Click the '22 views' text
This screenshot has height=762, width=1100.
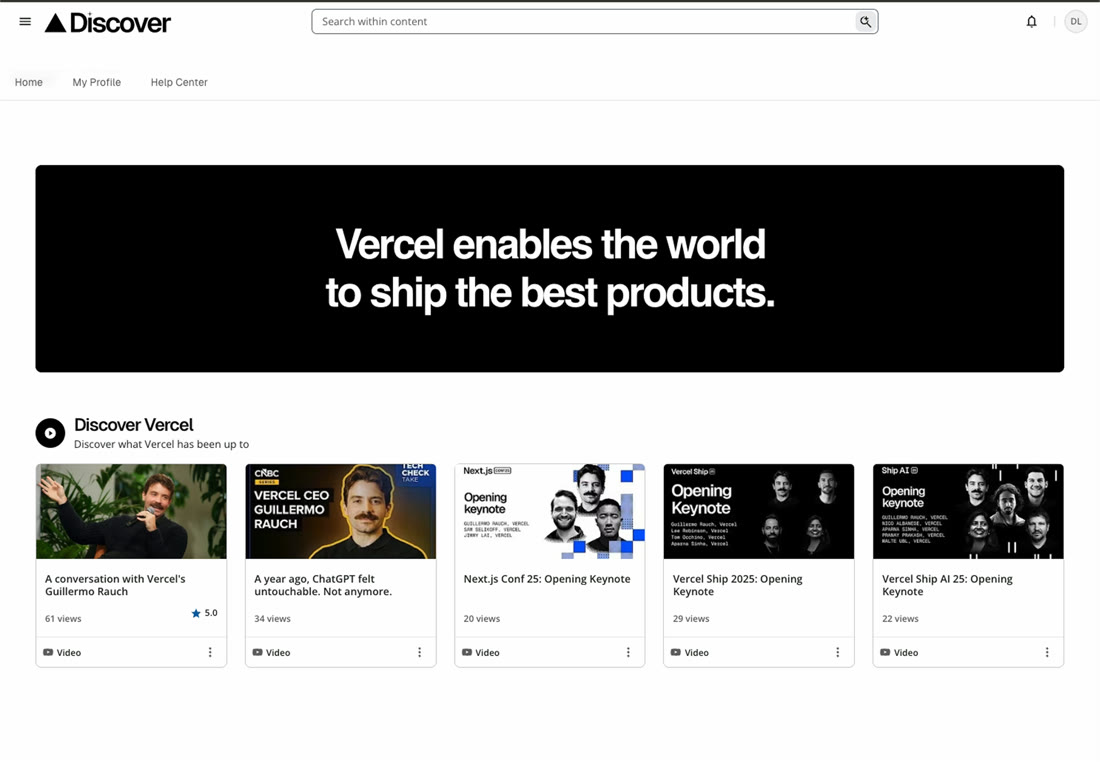[x=900, y=619]
